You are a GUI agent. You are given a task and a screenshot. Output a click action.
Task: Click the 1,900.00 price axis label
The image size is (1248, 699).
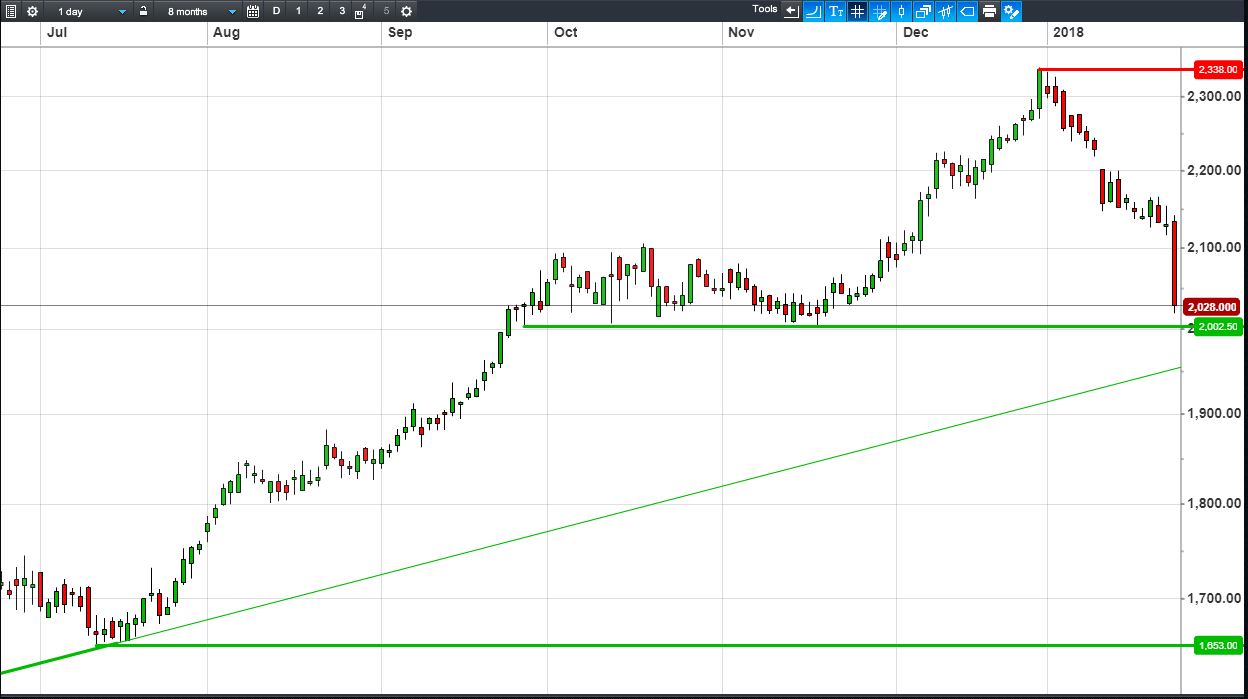point(1214,413)
